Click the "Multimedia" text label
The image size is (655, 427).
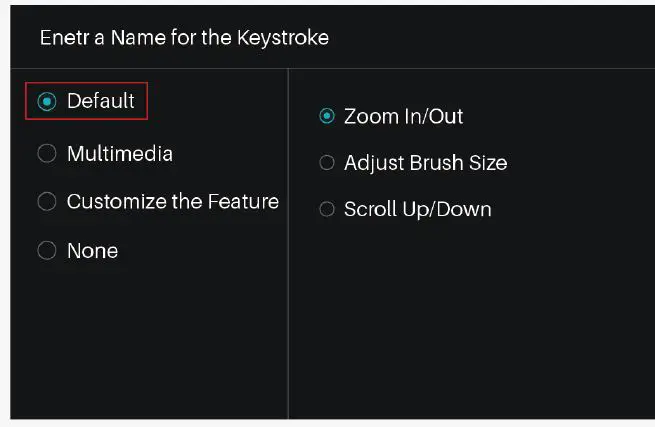119,154
